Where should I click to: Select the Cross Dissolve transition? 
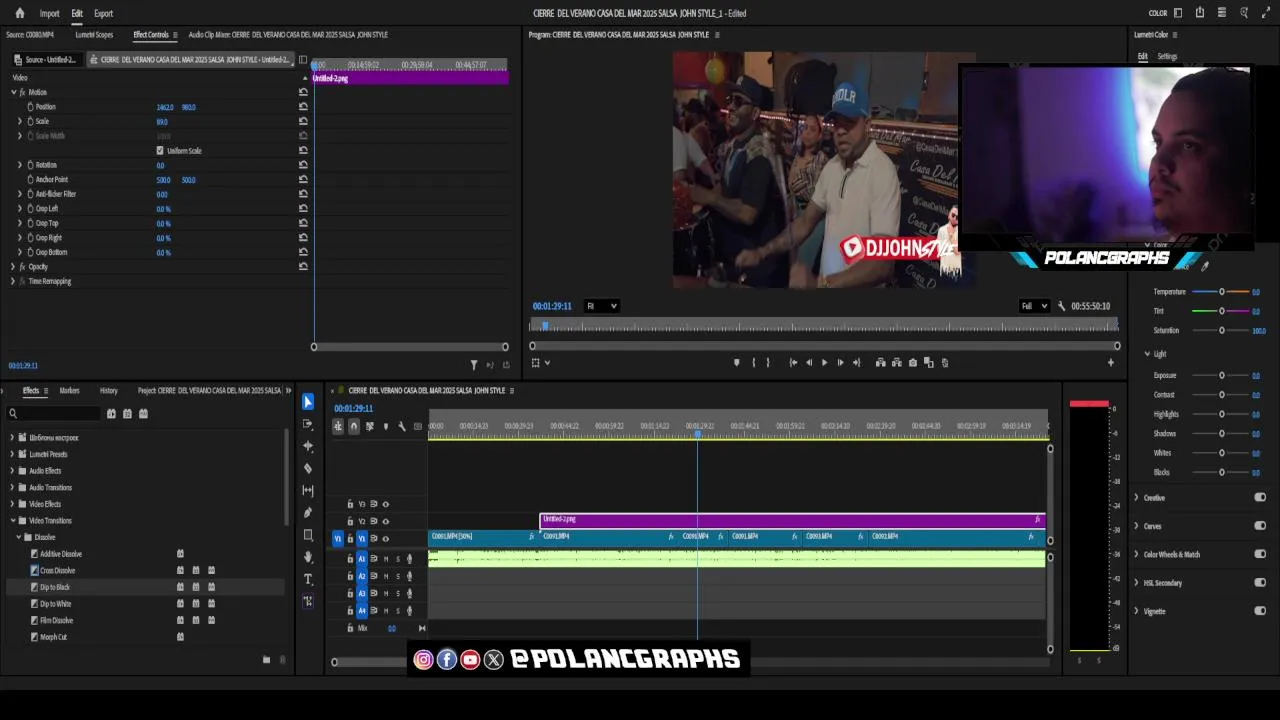click(x=57, y=571)
